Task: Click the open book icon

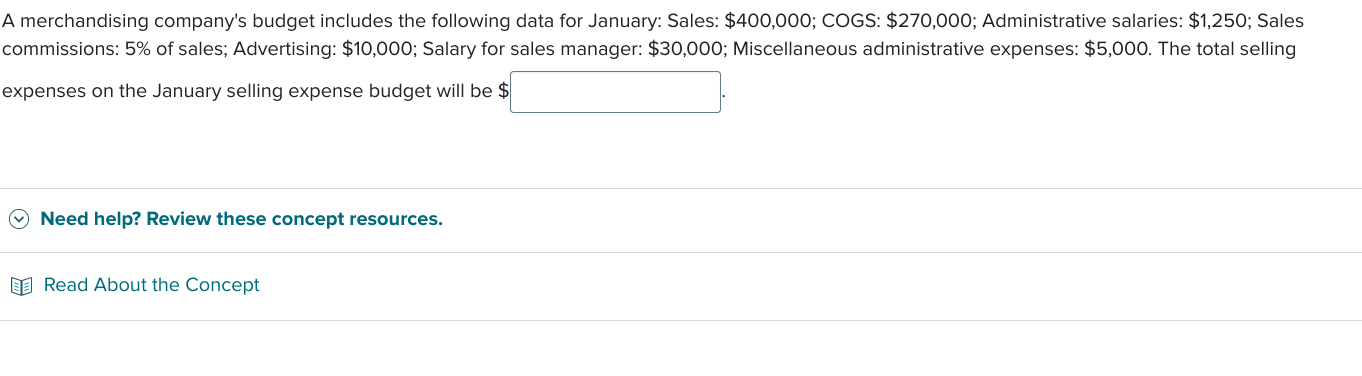Action: [x=21, y=286]
